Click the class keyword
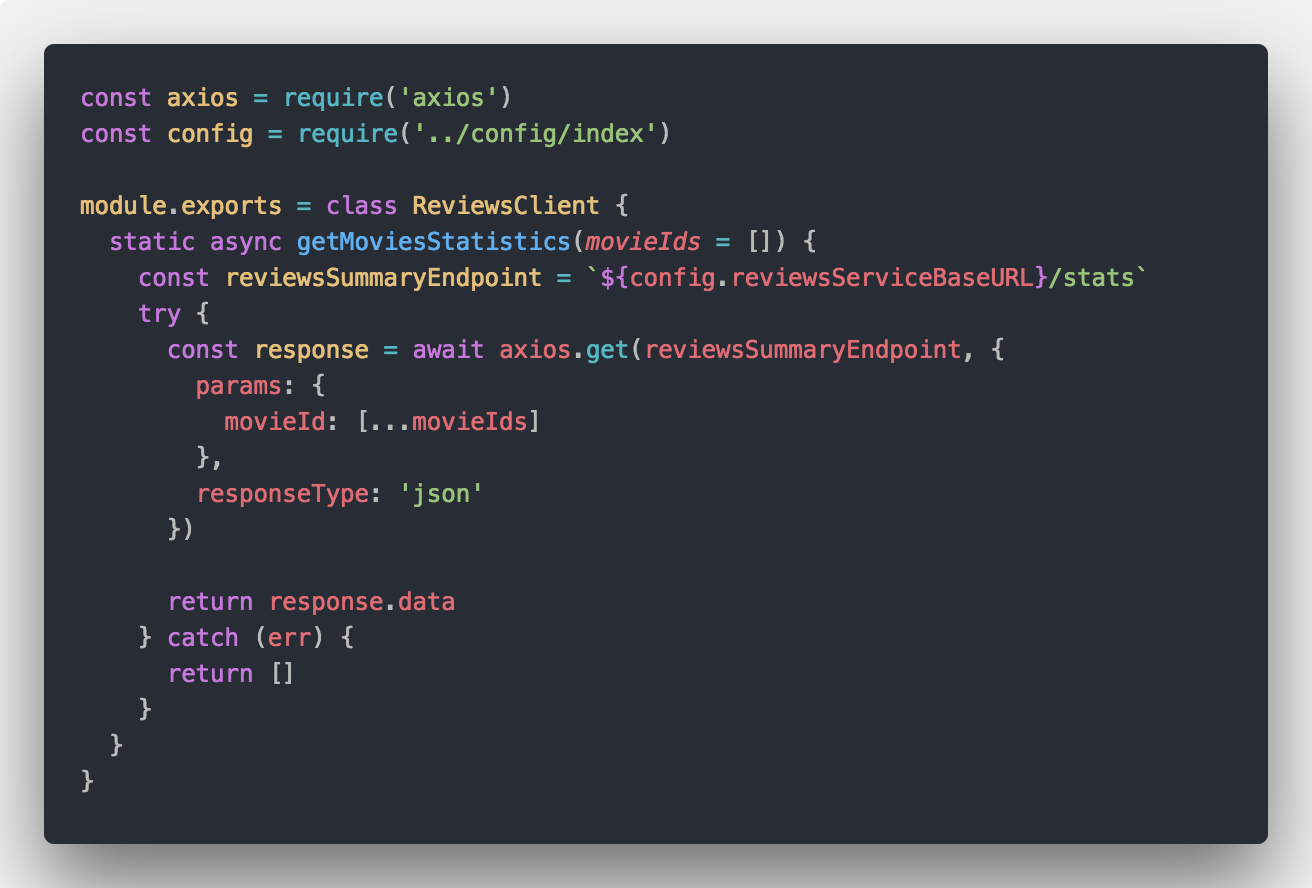 point(362,206)
